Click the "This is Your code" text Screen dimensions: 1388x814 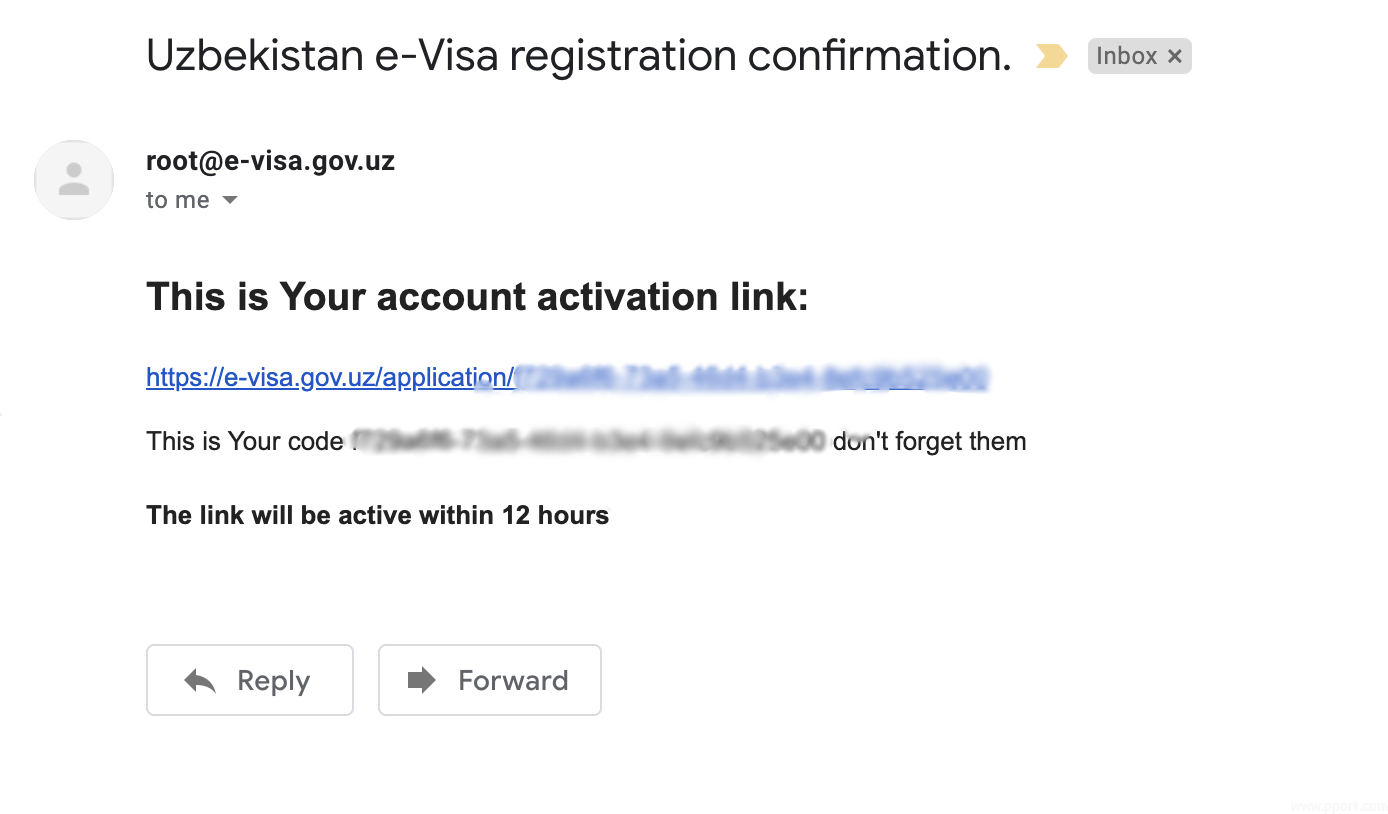point(244,441)
